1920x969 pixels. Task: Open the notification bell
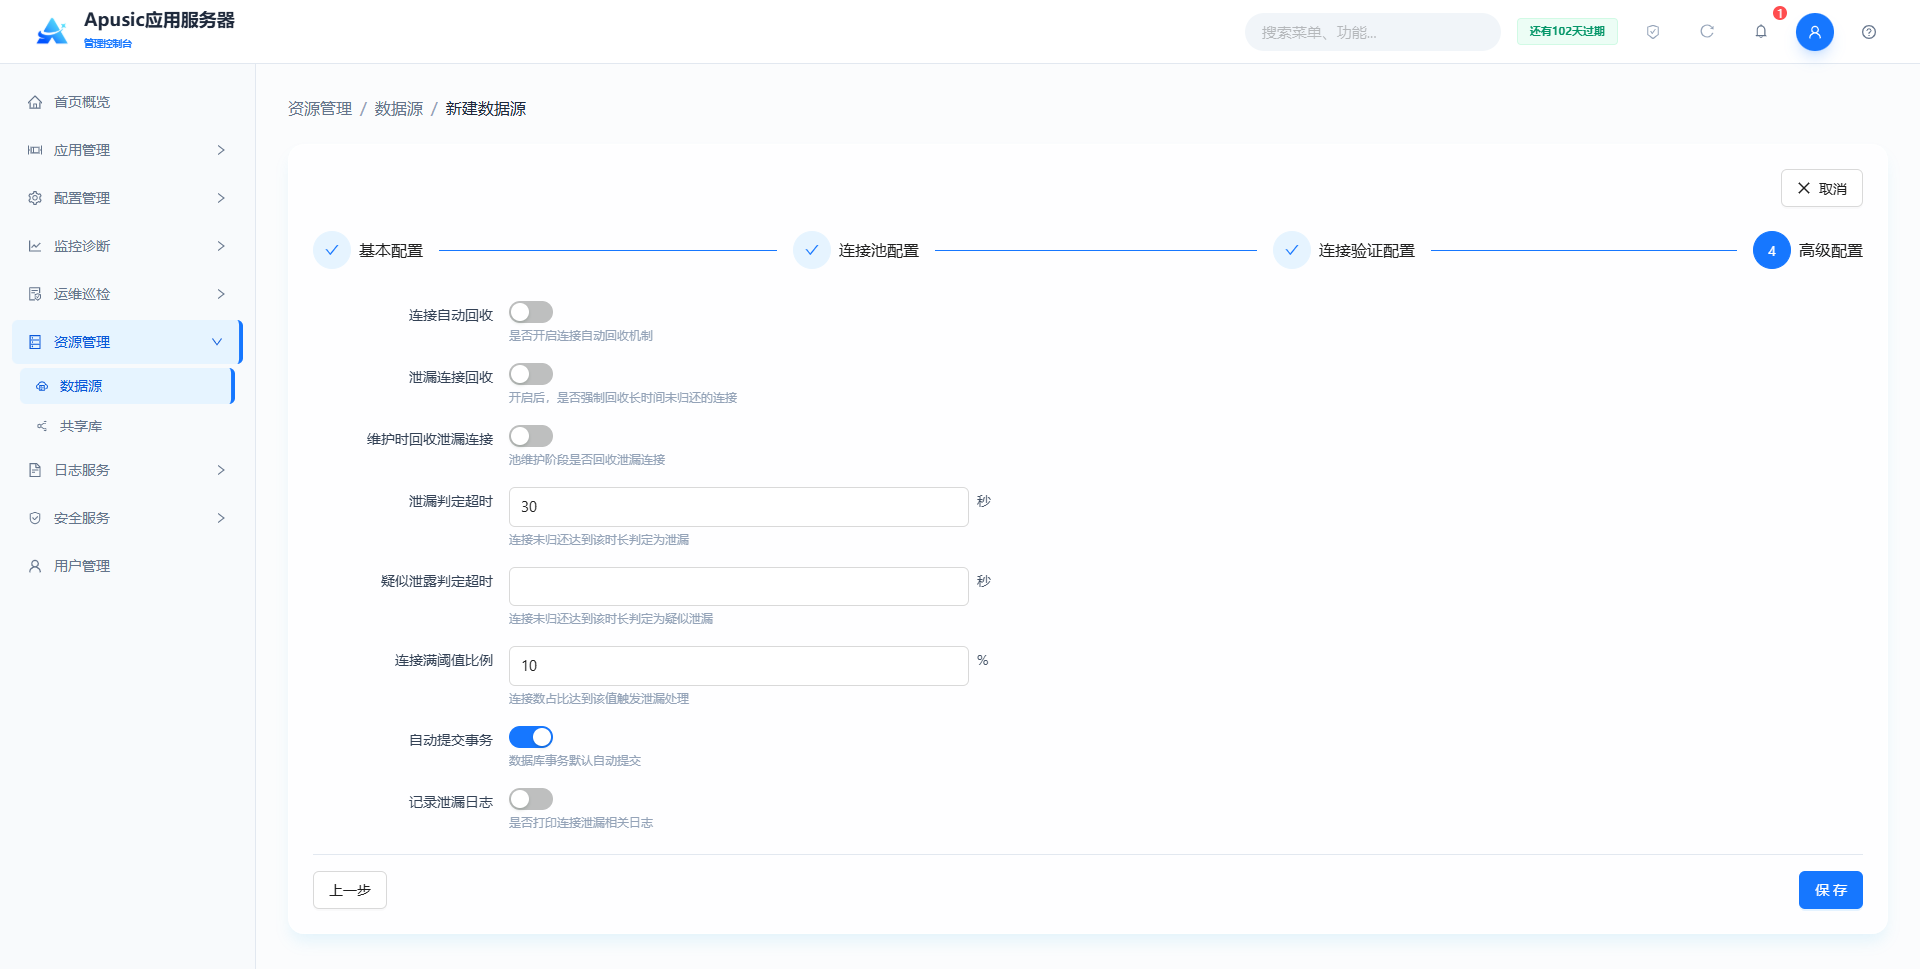[1761, 32]
